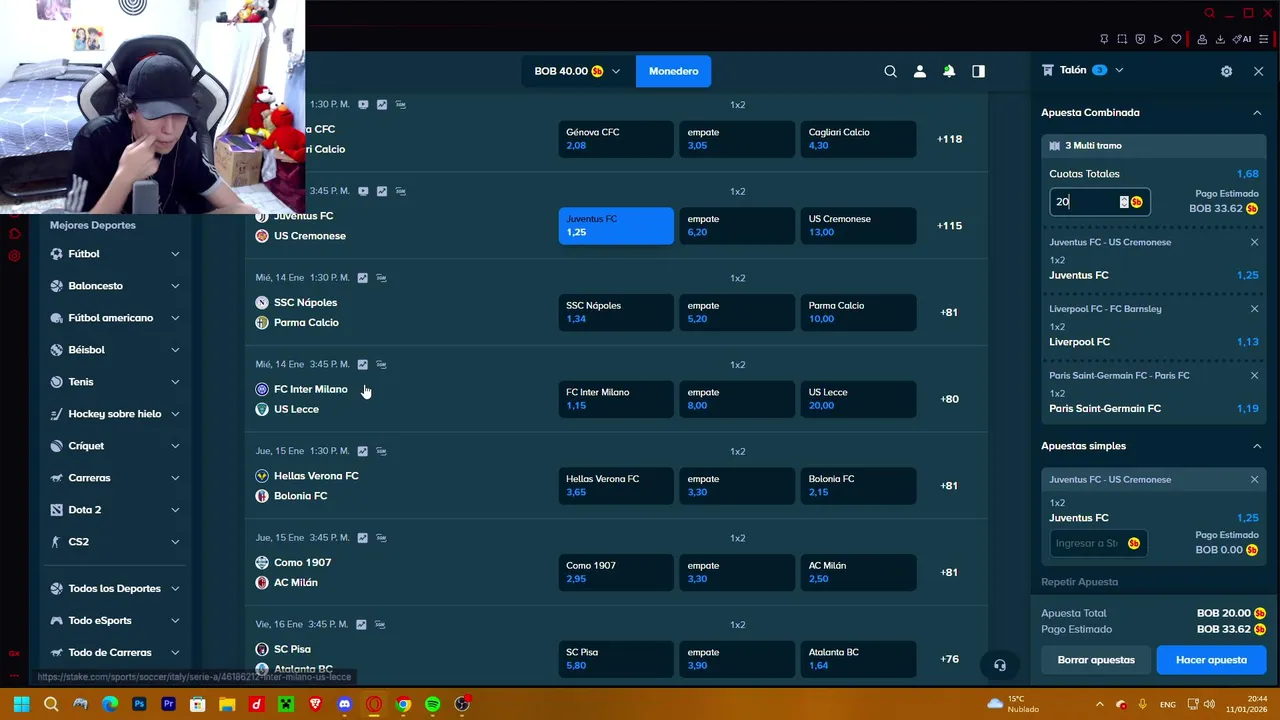Open Spotify from the taskbar

coord(432,704)
